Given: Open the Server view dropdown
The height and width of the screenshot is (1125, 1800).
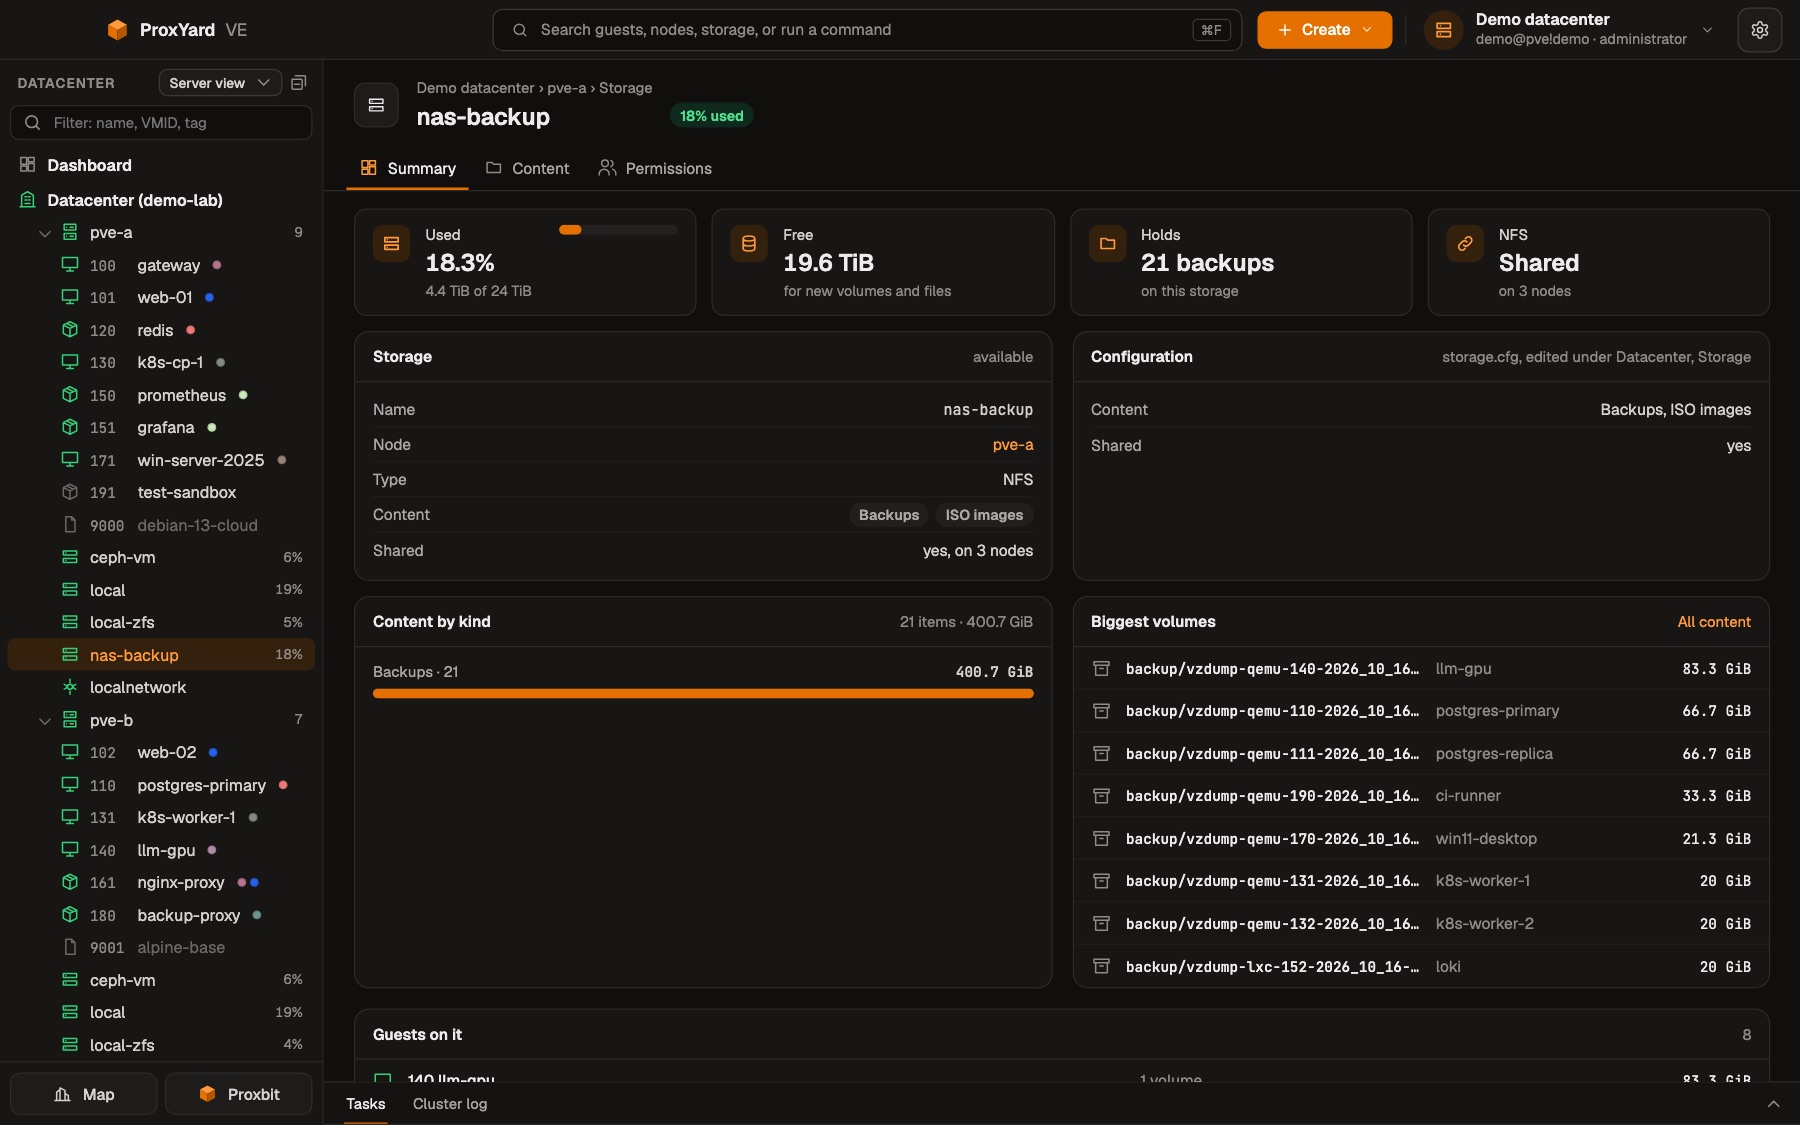Looking at the screenshot, I should 219,83.
